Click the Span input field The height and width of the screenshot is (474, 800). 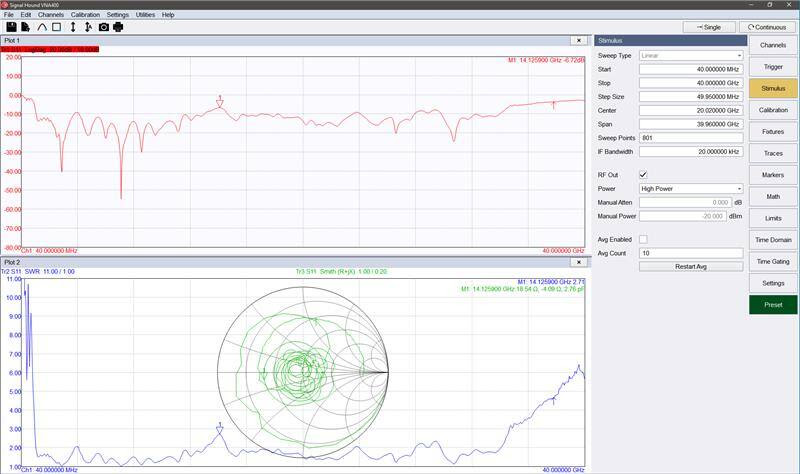coord(691,124)
